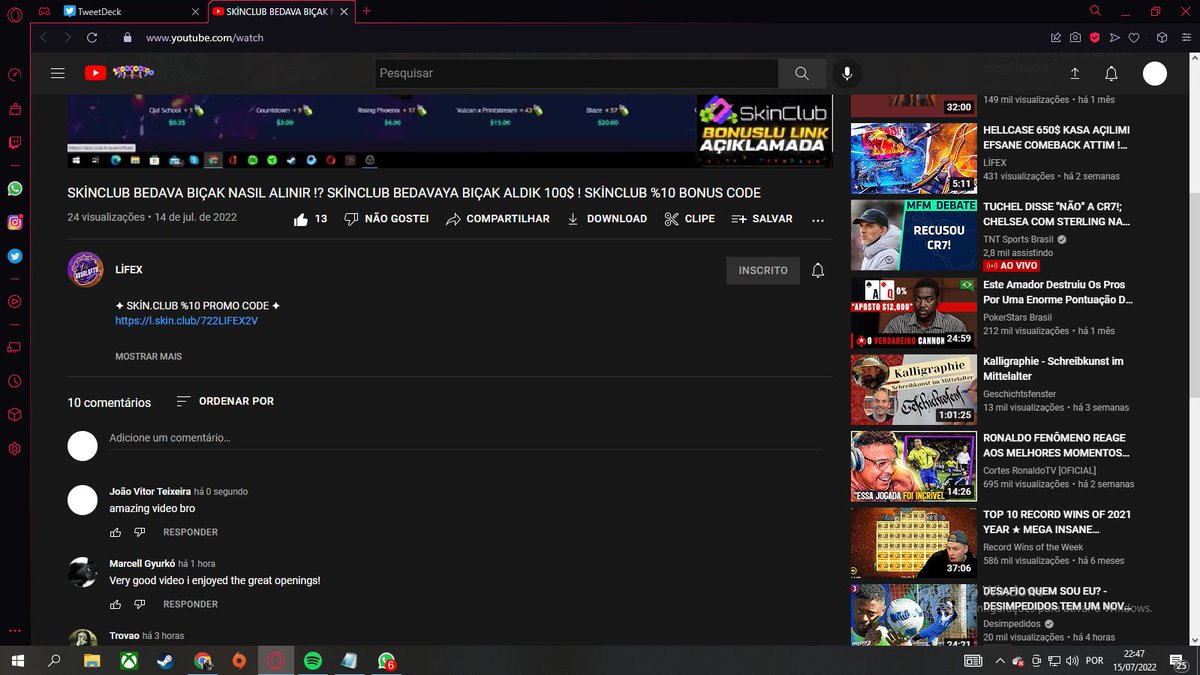Image resolution: width=1200 pixels, height=675 pixels.
Task: Start voice search with microphone
Action: coord(847,73)
